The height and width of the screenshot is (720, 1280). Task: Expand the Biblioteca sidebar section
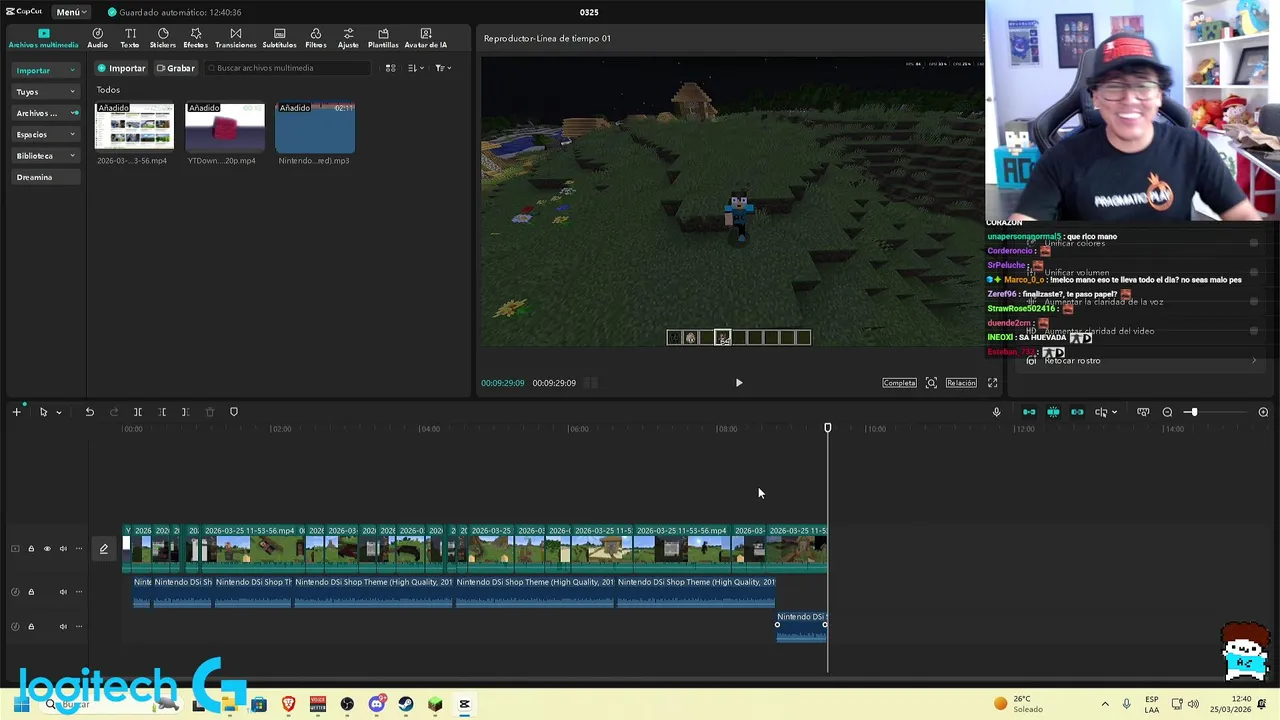(45, 156)
